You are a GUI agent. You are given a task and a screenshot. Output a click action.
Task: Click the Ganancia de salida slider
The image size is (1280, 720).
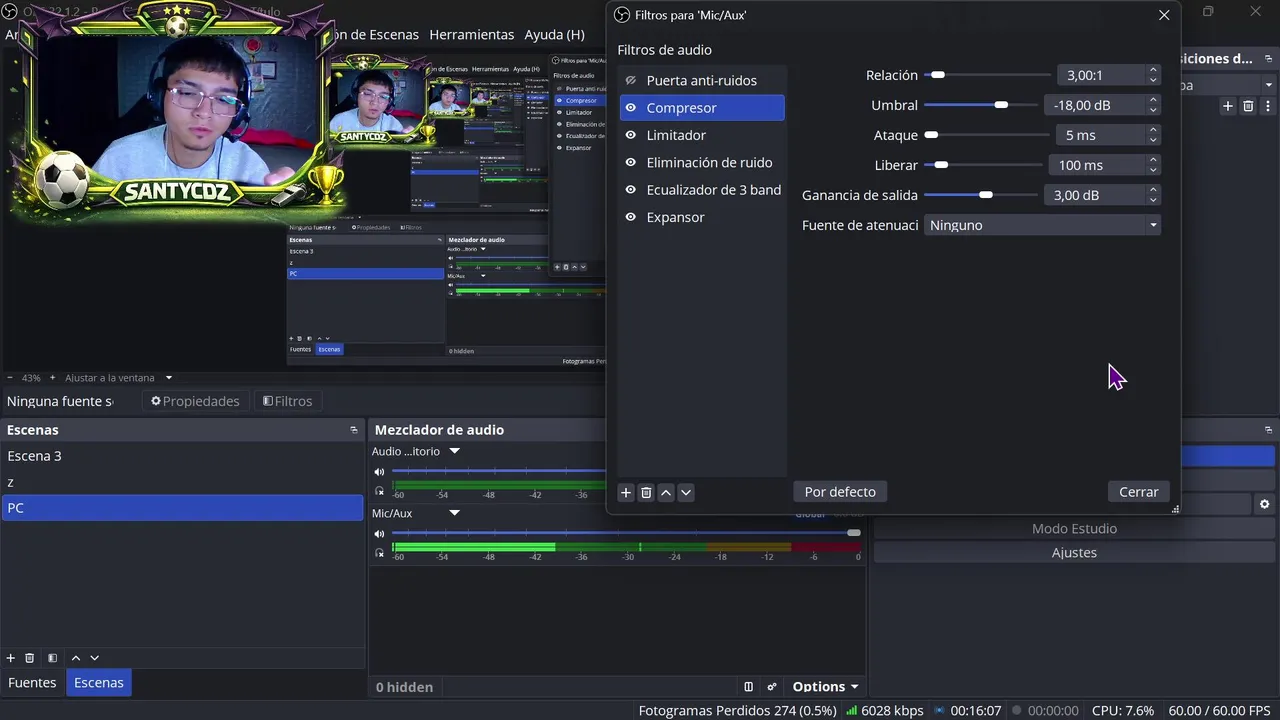click(x=980, y=195)
